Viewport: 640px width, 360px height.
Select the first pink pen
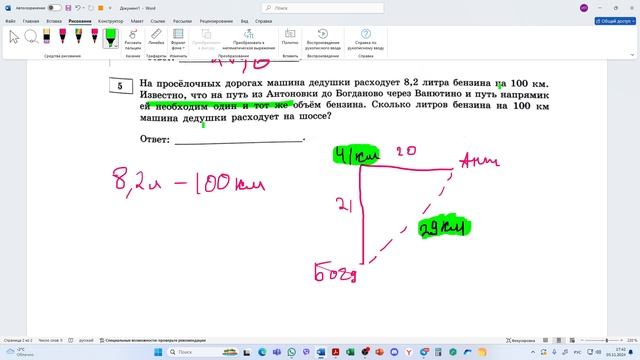[62, 36]
